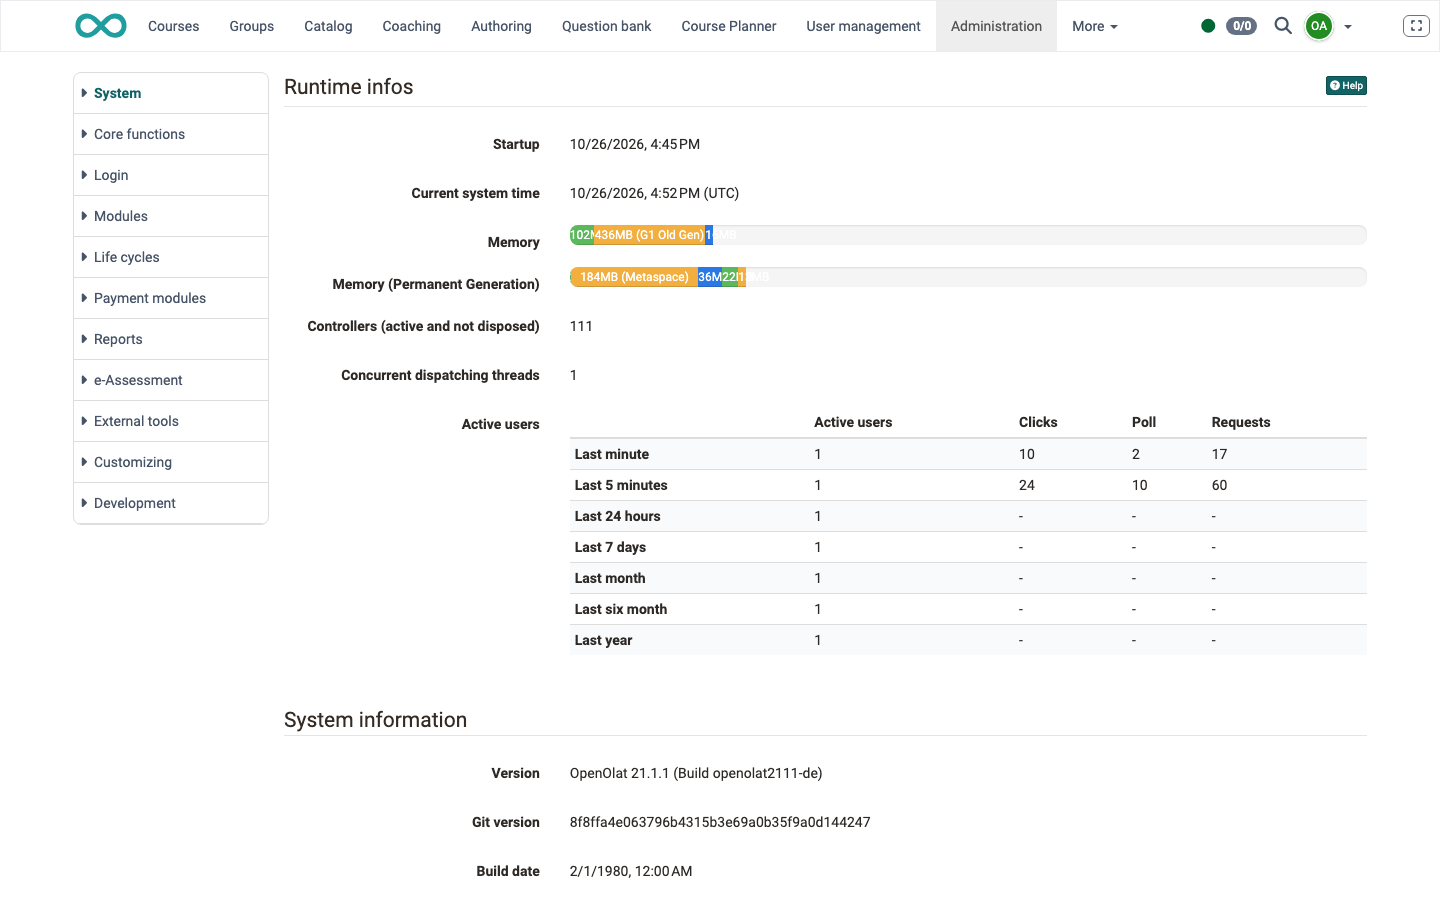The height and width of the screenshot is (900, 1440).
Task: Expand the e-Assessment section
Action: (171, 380)
